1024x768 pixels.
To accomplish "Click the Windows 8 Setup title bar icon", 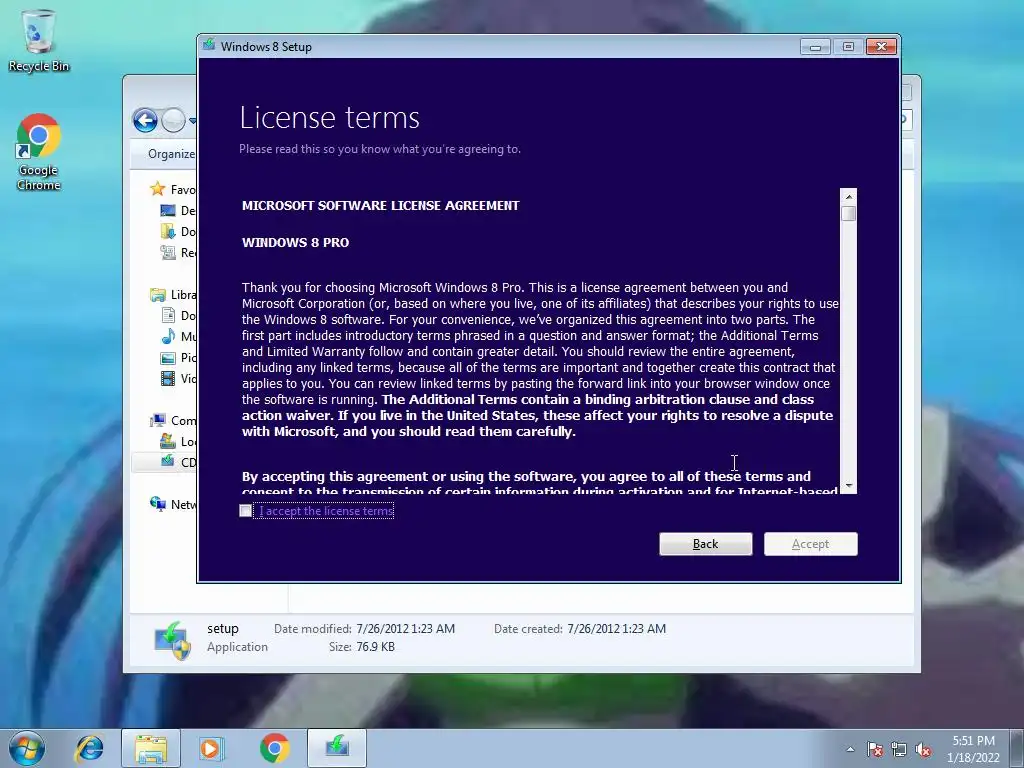I will pos(209,45).
